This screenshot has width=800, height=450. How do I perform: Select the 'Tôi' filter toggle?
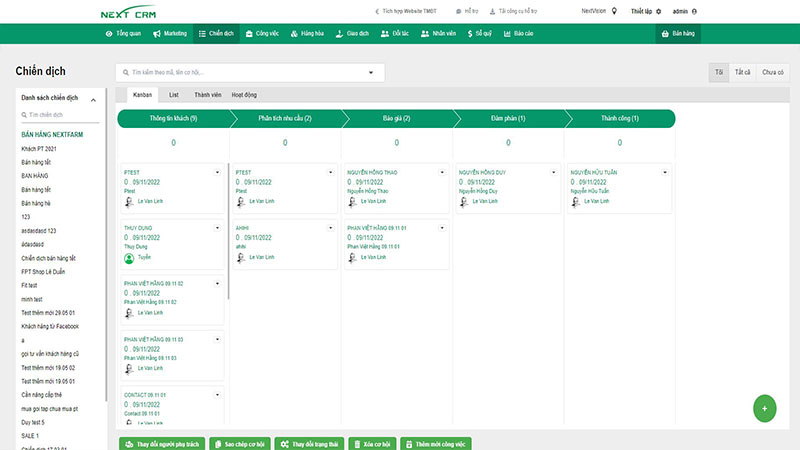[718, 72]
